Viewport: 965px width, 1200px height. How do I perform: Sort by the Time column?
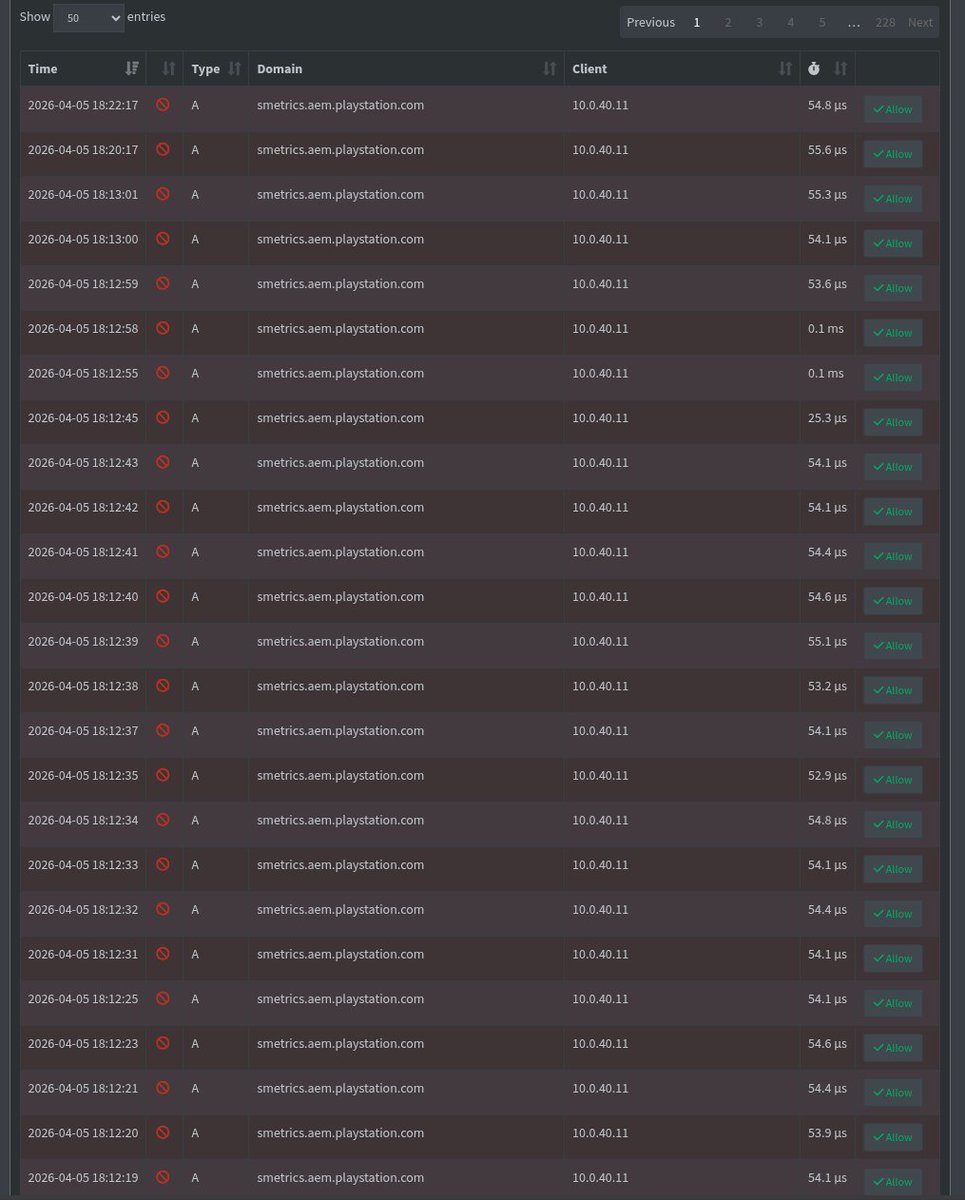83,69
